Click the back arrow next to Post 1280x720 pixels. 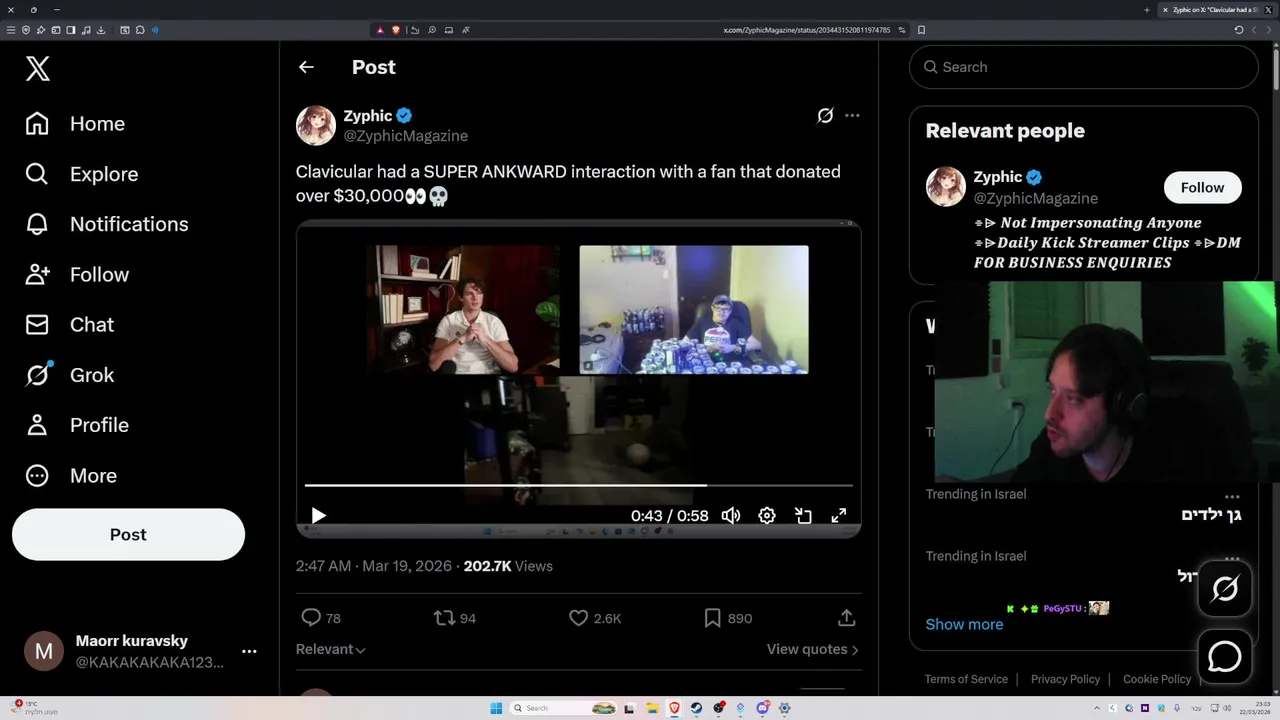pos(306,67)
